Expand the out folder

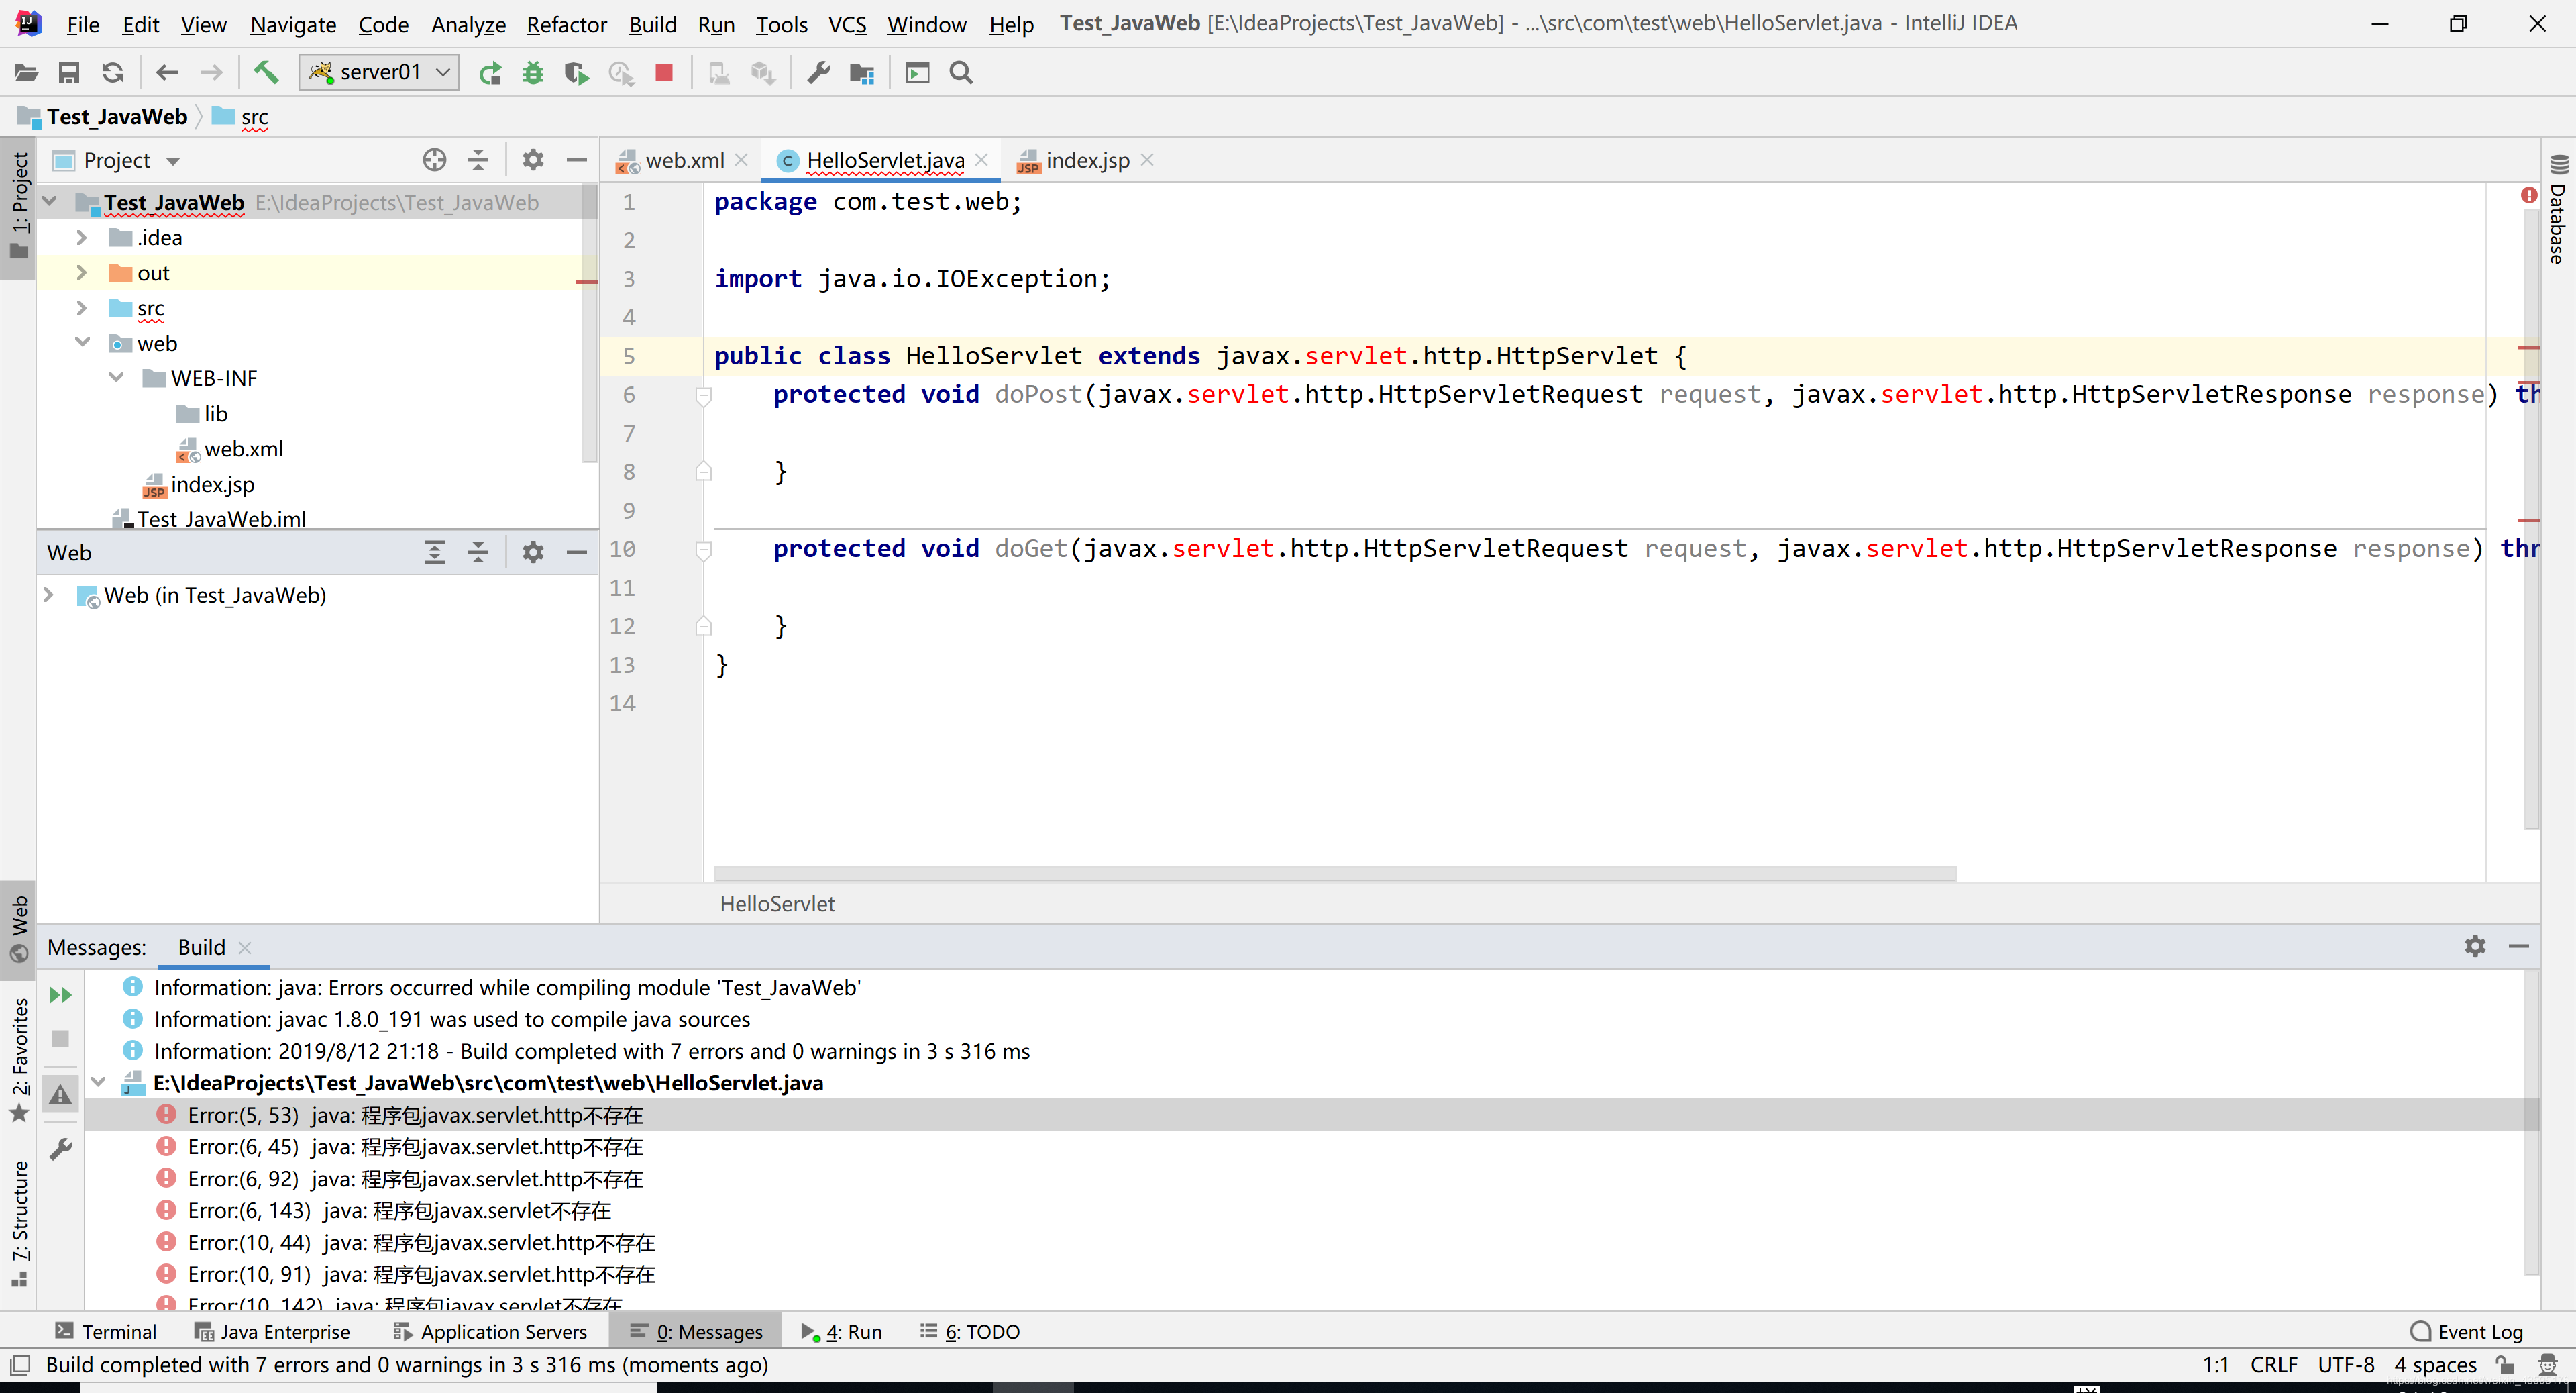point(82,273)
